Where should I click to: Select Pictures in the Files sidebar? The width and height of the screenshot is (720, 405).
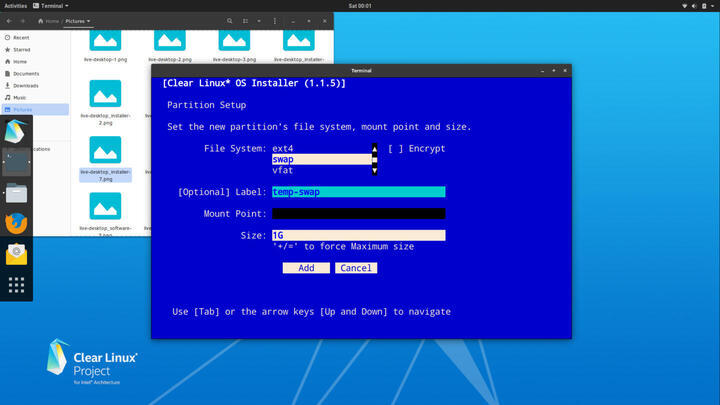(35, 110)
